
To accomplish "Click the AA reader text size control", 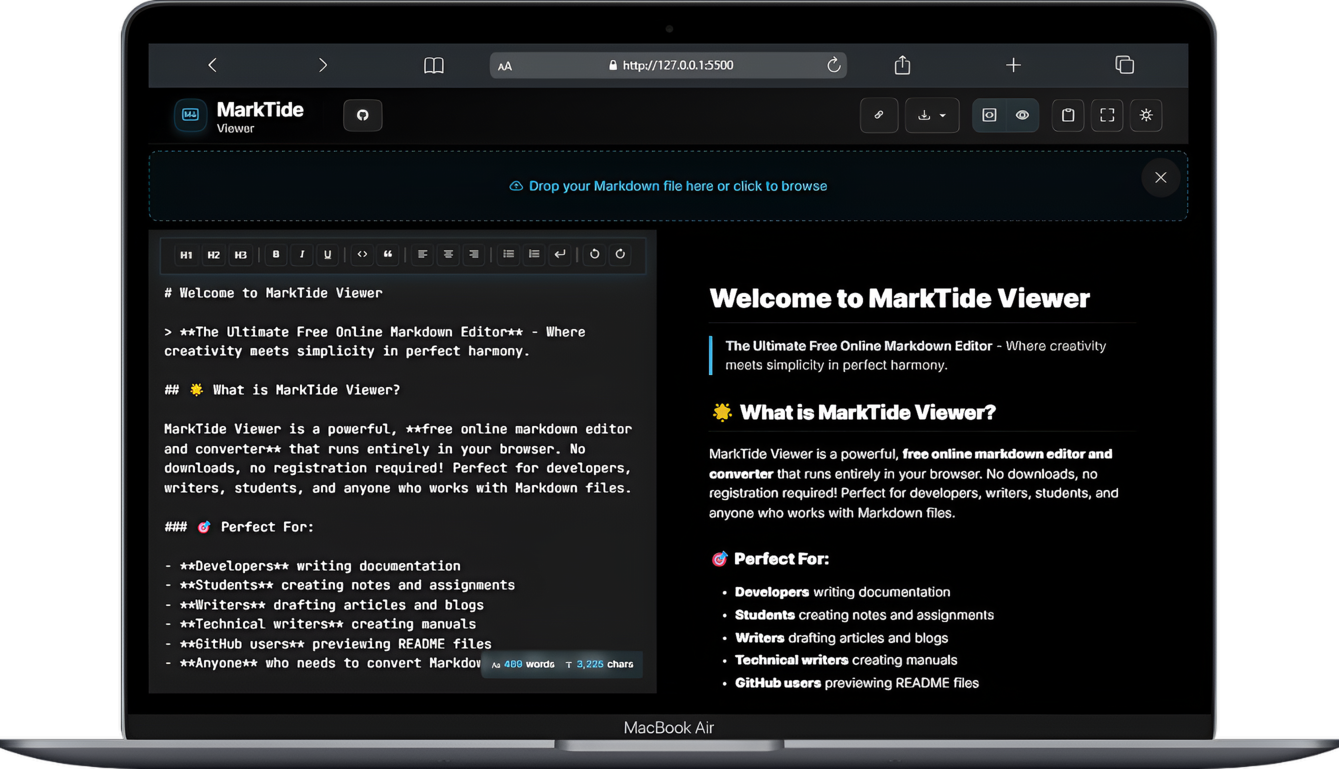I will coord(505,66).
